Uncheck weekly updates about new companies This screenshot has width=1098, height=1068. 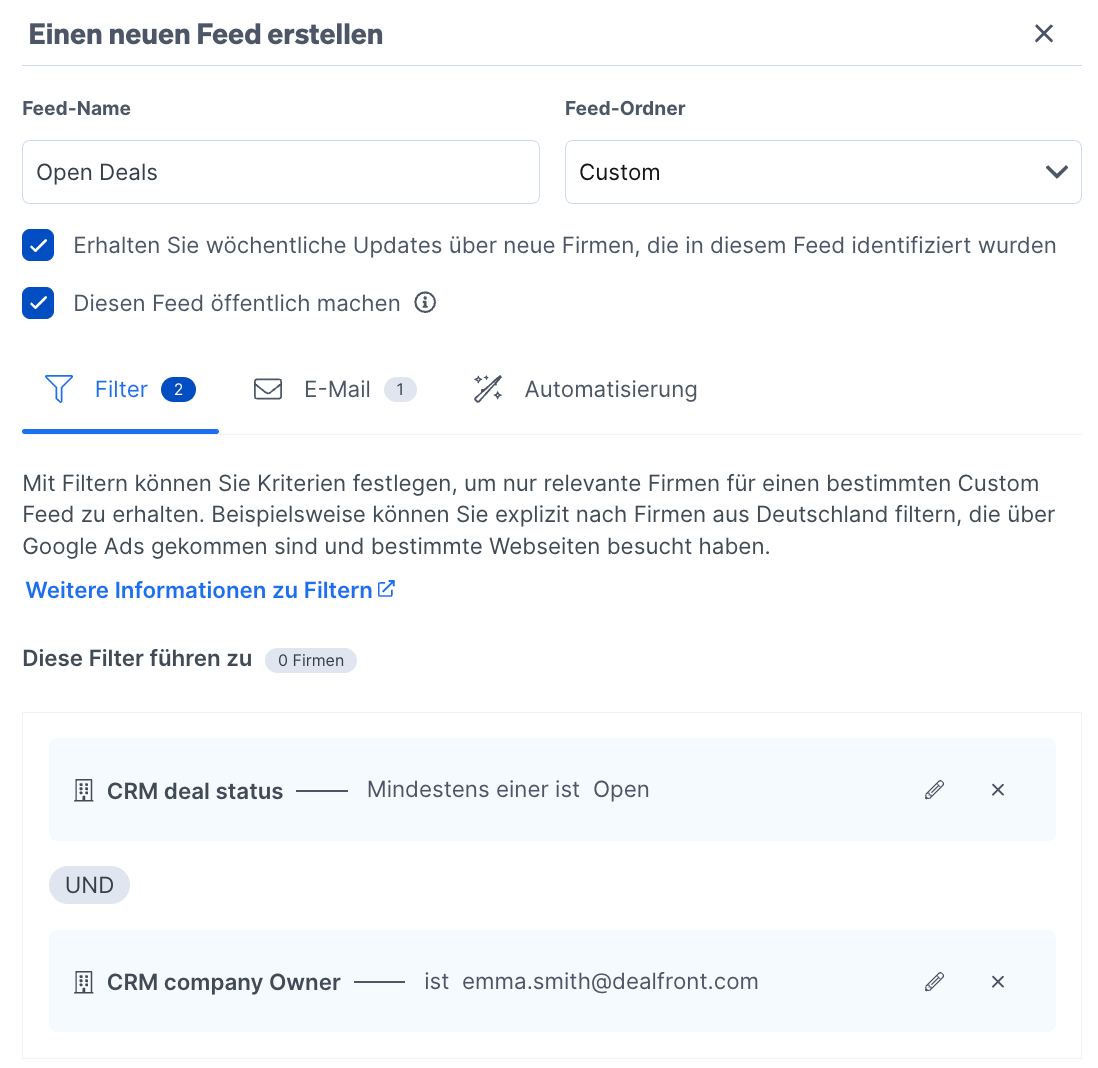point(38,244)
